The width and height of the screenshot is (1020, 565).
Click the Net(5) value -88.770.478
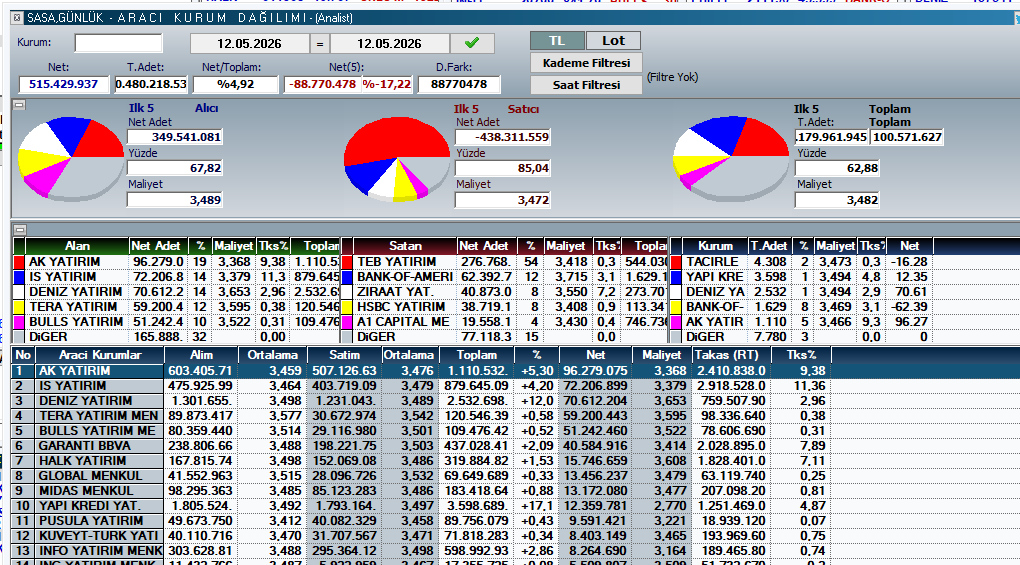coord(322,85)
